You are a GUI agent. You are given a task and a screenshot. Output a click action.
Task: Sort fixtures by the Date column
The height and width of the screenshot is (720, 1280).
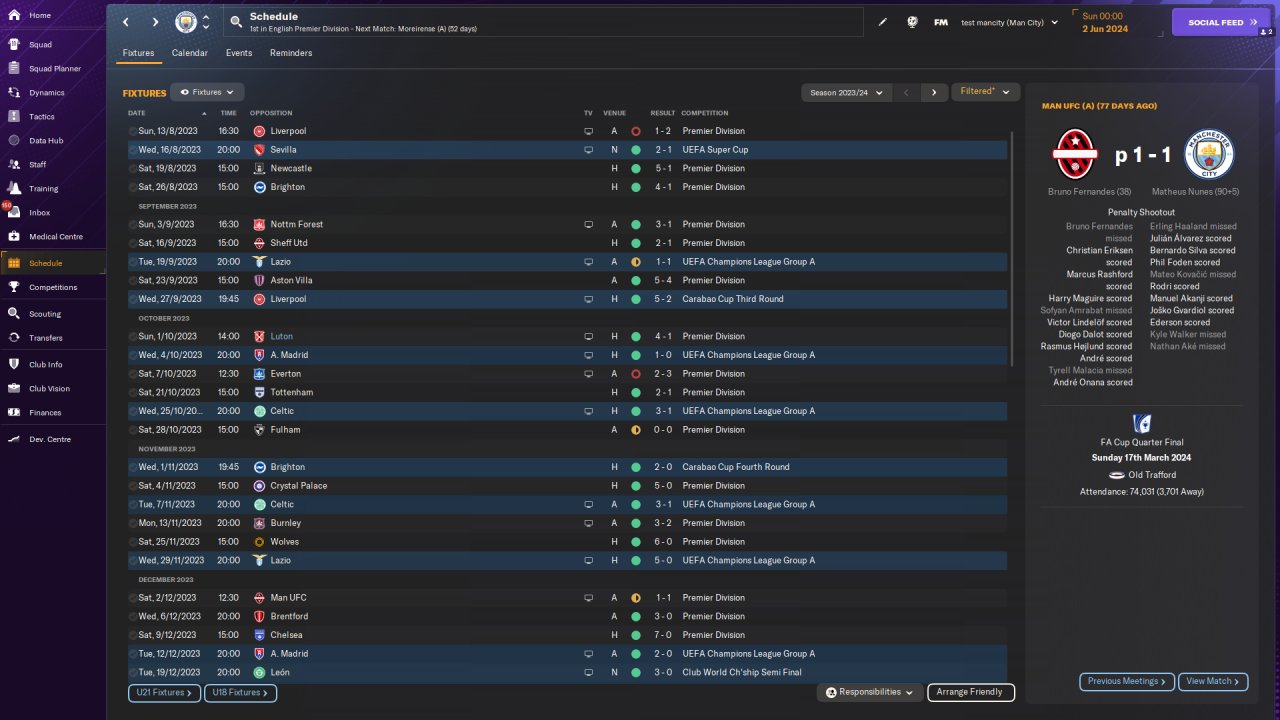point(137,113)
